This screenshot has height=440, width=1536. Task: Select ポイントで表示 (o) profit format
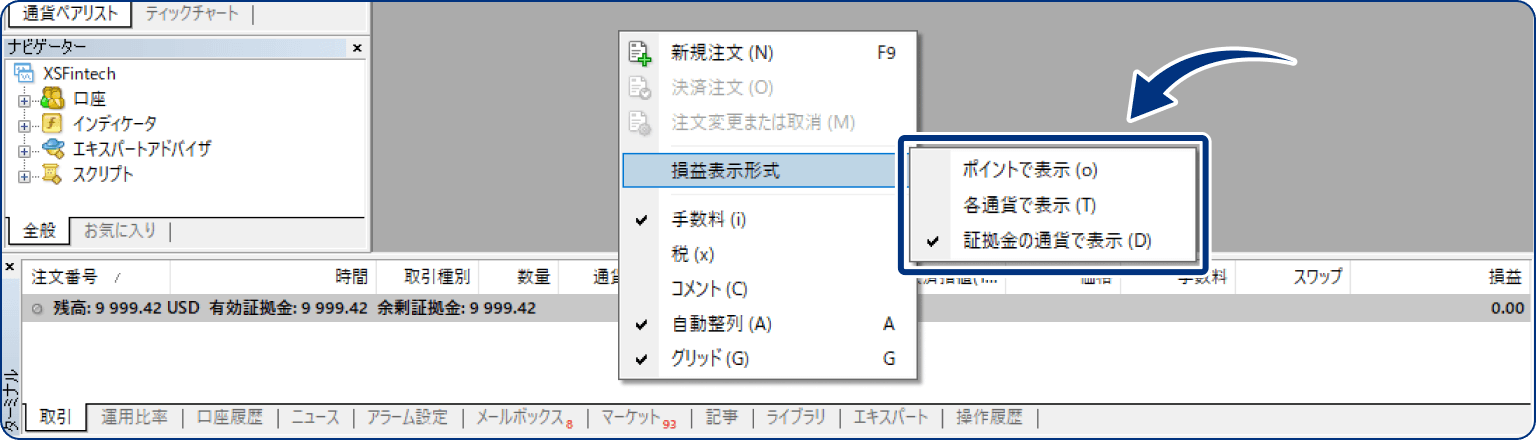tap(1052, 169)
